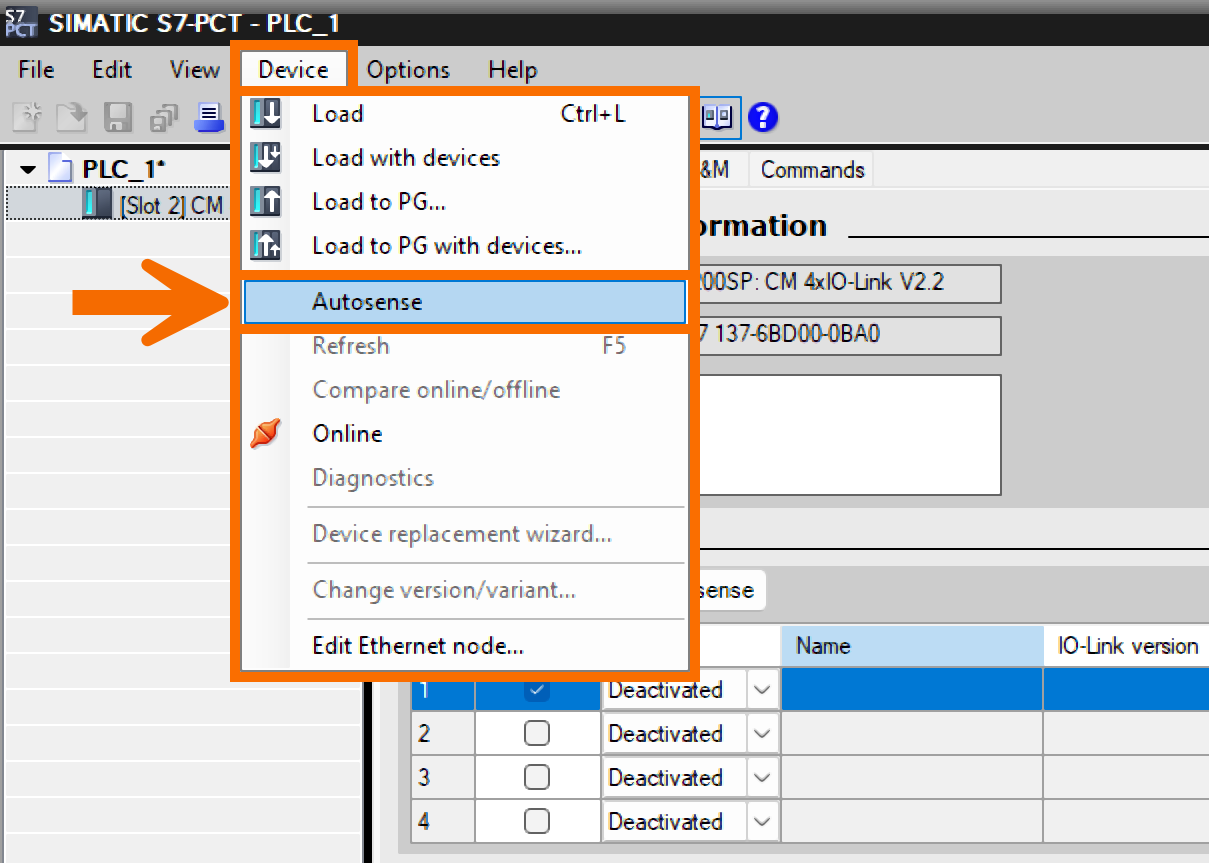Click the Print toolbar icon
1209x863 pixels.
tap(210, 117)
